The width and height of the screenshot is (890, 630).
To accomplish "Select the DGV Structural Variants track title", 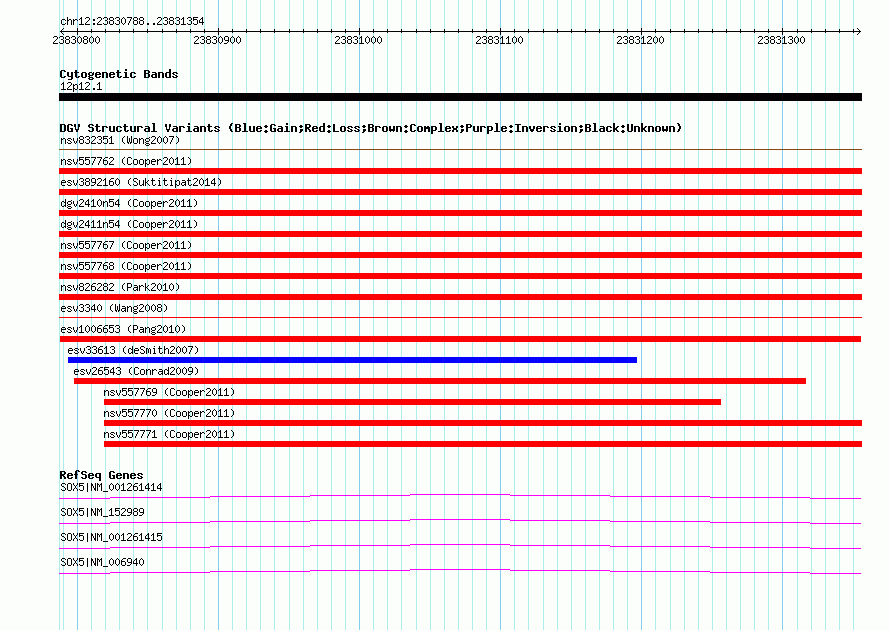I will point(371,128).
